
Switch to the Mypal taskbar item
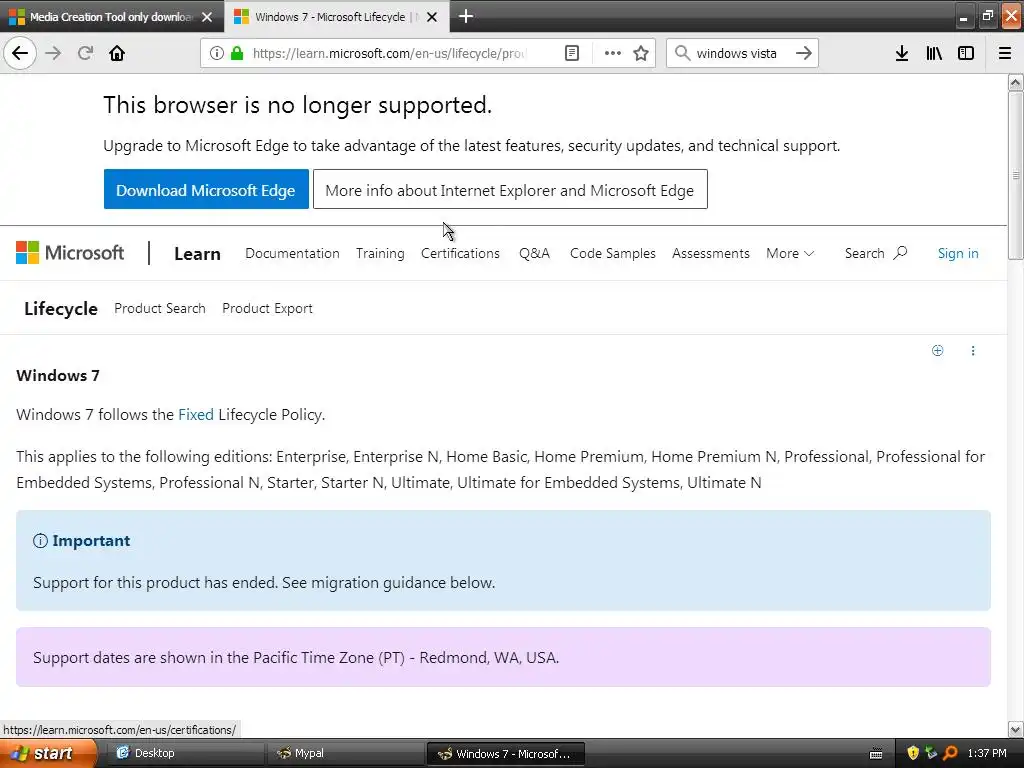pyautogui.click(x=344, y=754)
